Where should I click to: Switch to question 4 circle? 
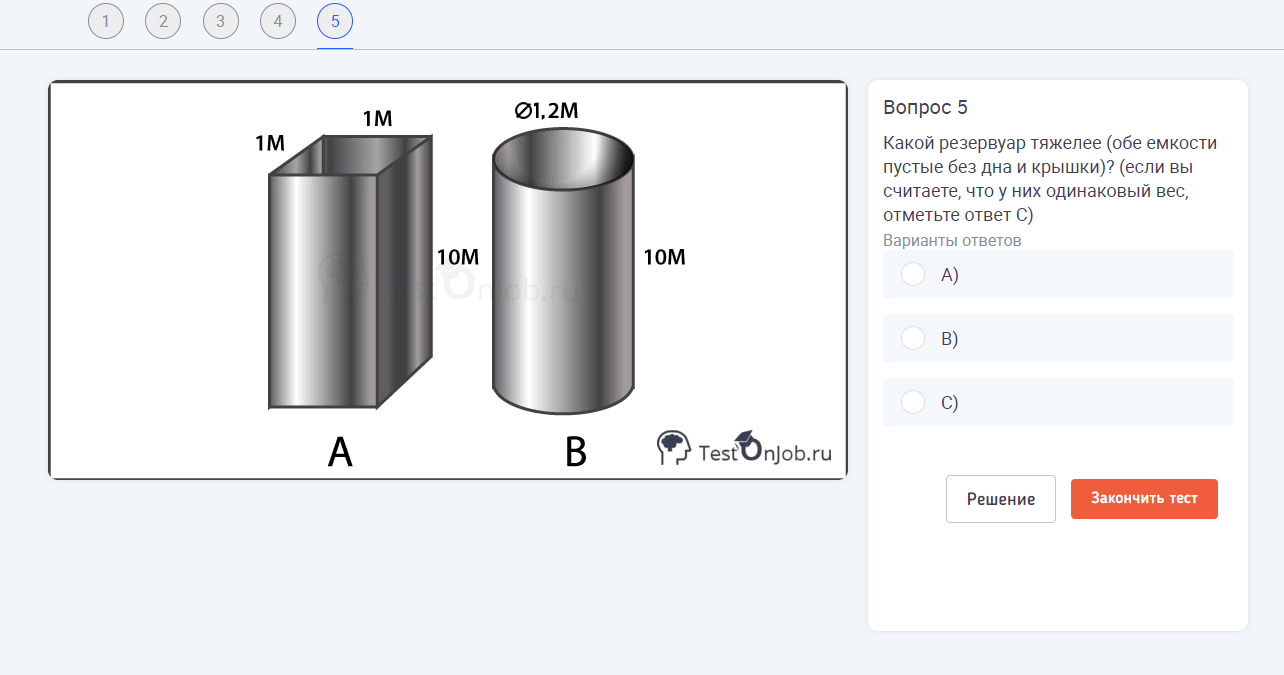point(277,21)
